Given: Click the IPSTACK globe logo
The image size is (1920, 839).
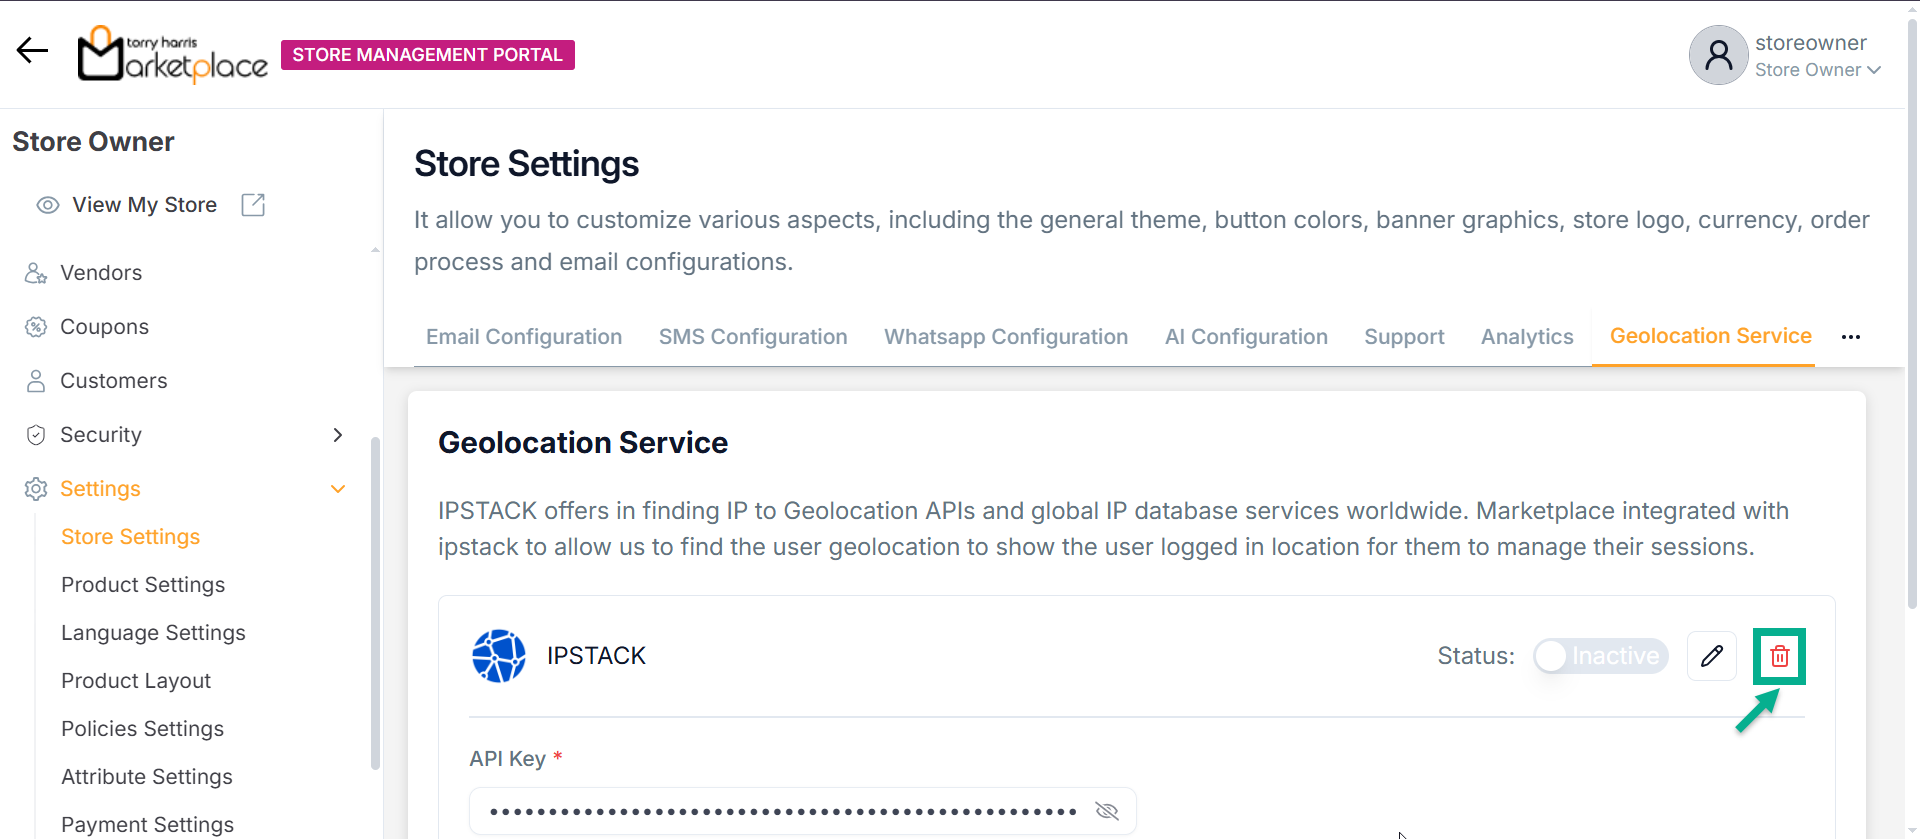Looking at the screenshot, I should [x=498, y=656].
